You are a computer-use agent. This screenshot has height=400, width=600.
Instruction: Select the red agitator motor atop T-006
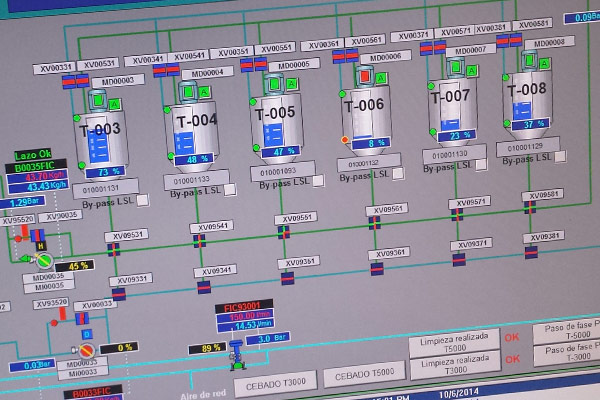click(365, 76)
